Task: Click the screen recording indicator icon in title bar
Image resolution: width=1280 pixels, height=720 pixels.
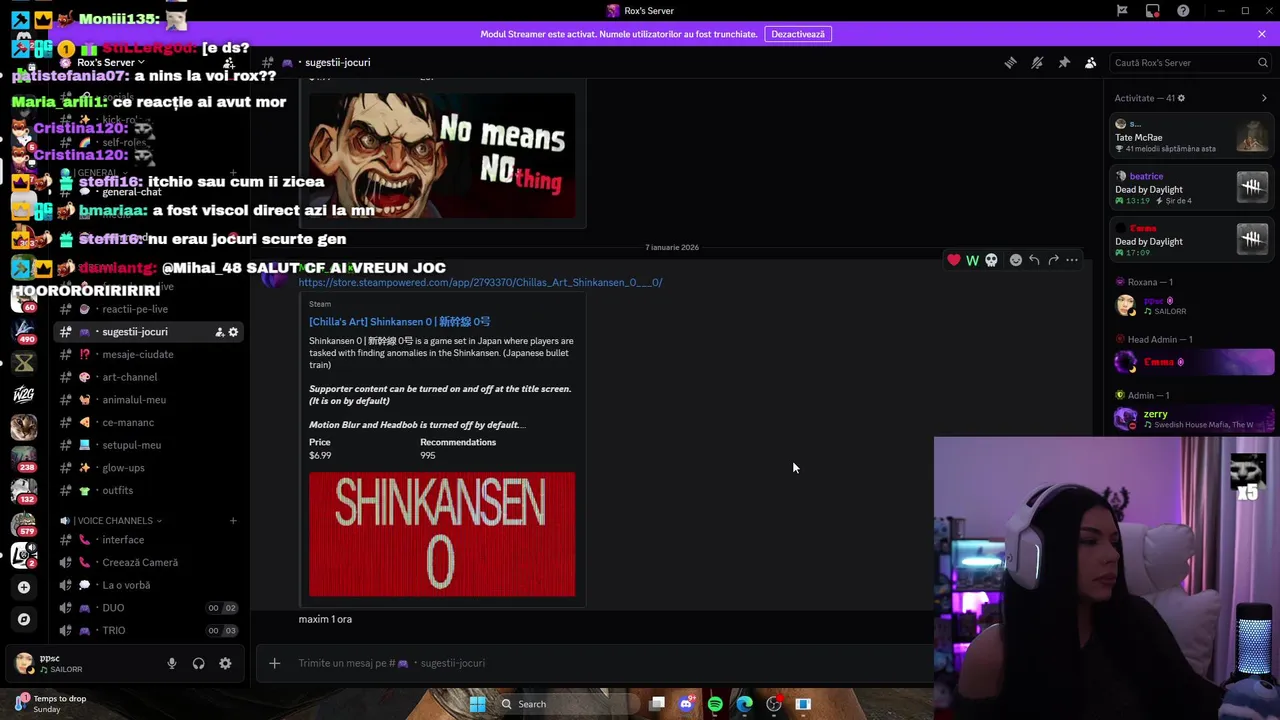Action: [1153, 11]
